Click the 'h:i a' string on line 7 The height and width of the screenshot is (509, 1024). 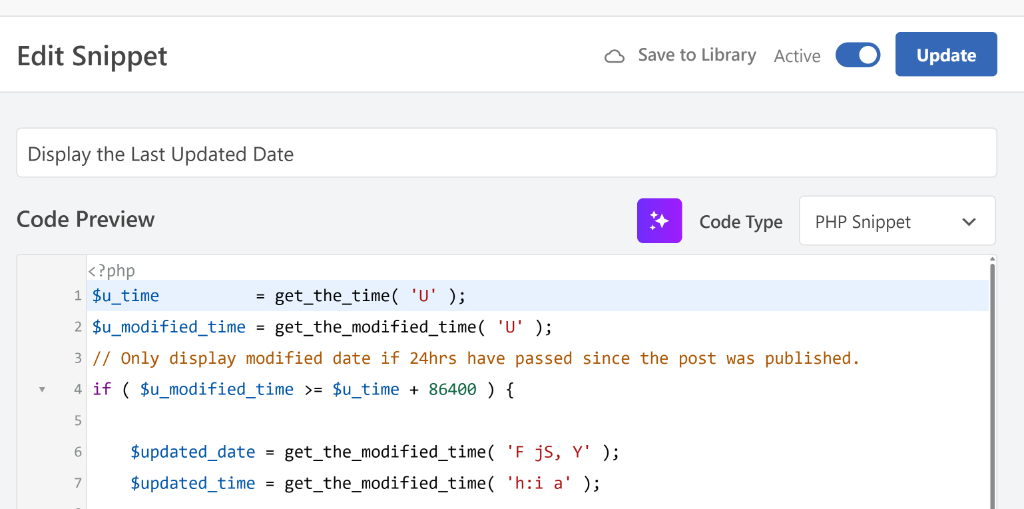point(543,483)
